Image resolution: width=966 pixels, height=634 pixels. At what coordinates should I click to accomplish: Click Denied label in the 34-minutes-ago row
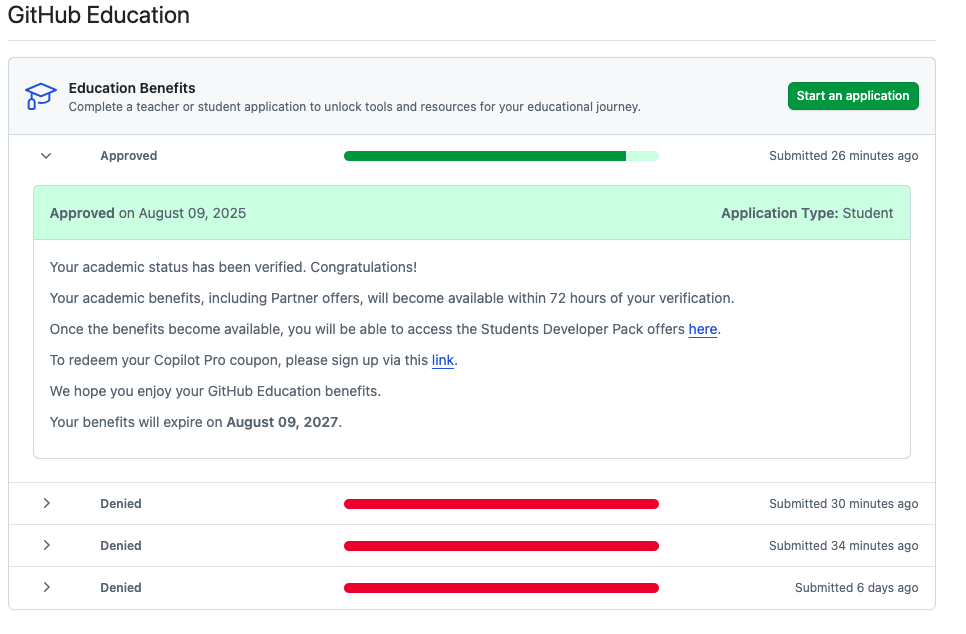coord(121,546)
